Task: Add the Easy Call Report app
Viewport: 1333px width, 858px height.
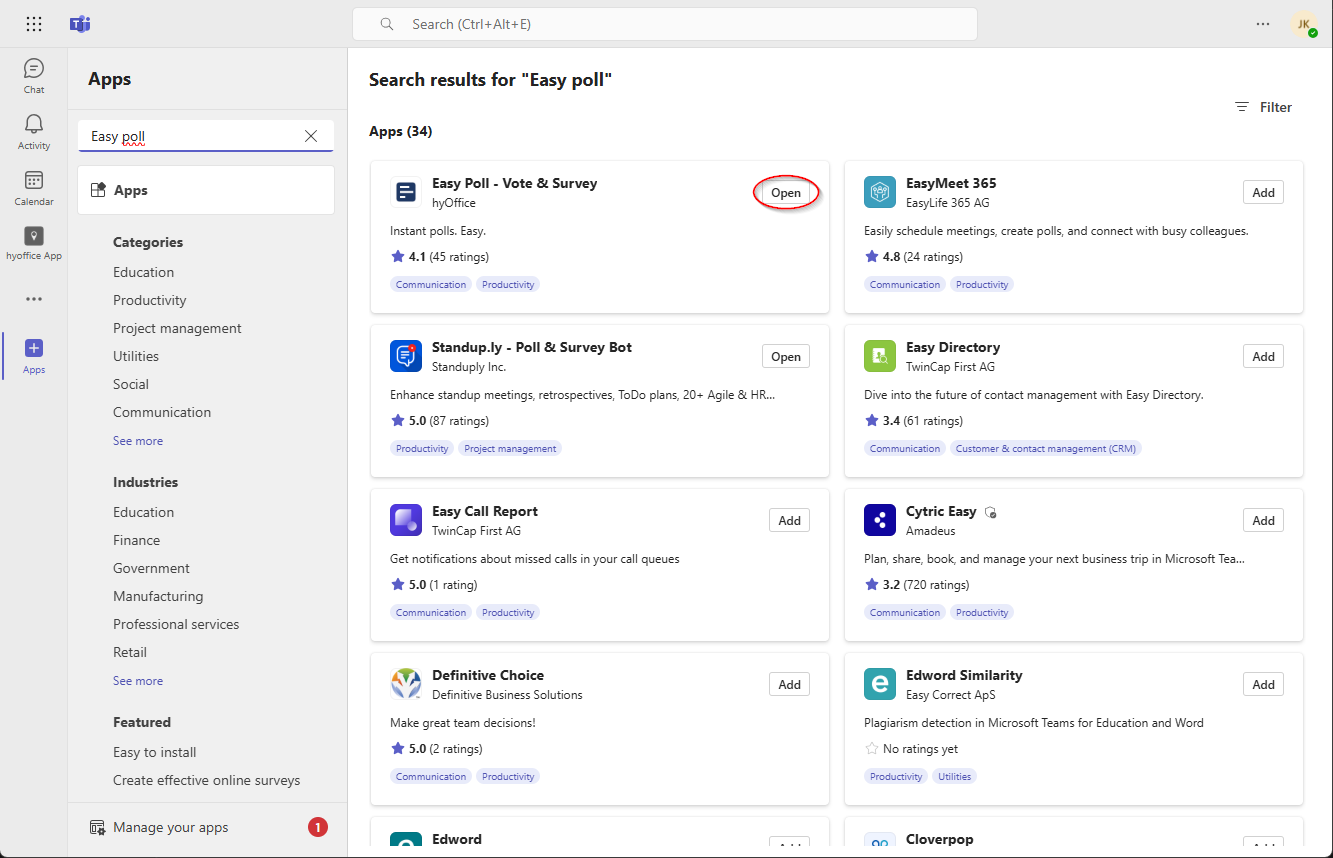Action: pos(789,521)
